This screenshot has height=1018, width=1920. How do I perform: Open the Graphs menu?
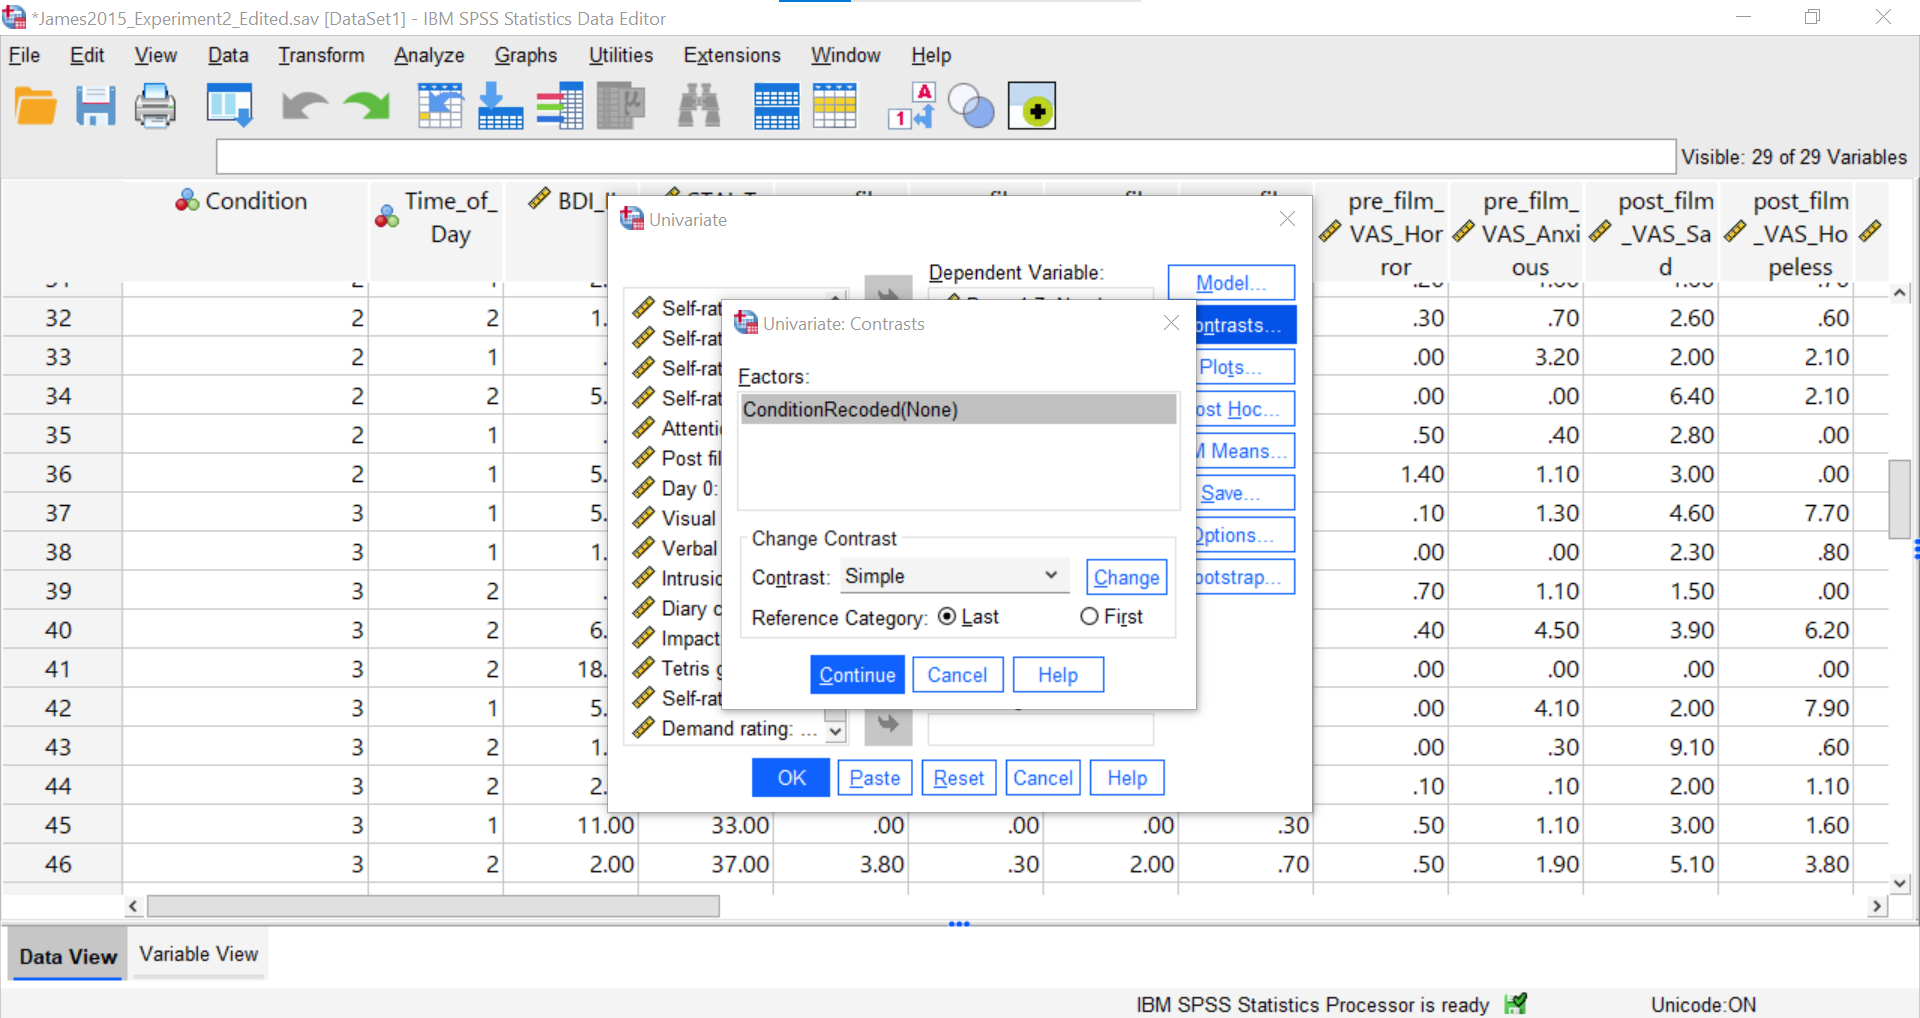coord(526,55)
